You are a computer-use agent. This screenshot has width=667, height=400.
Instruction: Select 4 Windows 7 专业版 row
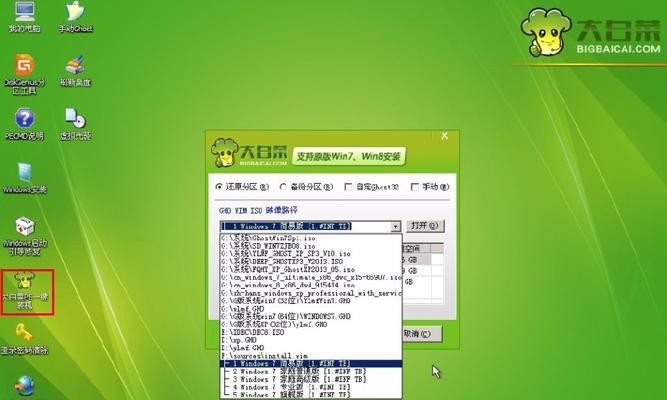click(311, 387)
